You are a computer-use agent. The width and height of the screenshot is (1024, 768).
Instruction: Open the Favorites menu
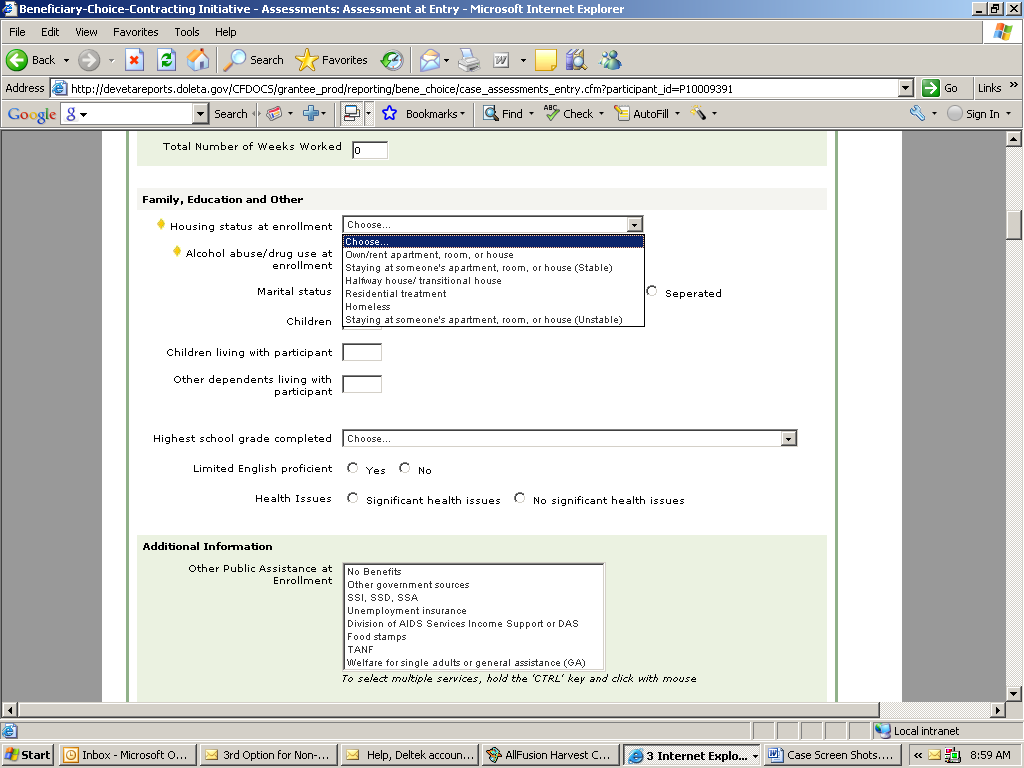click(135, 32)
